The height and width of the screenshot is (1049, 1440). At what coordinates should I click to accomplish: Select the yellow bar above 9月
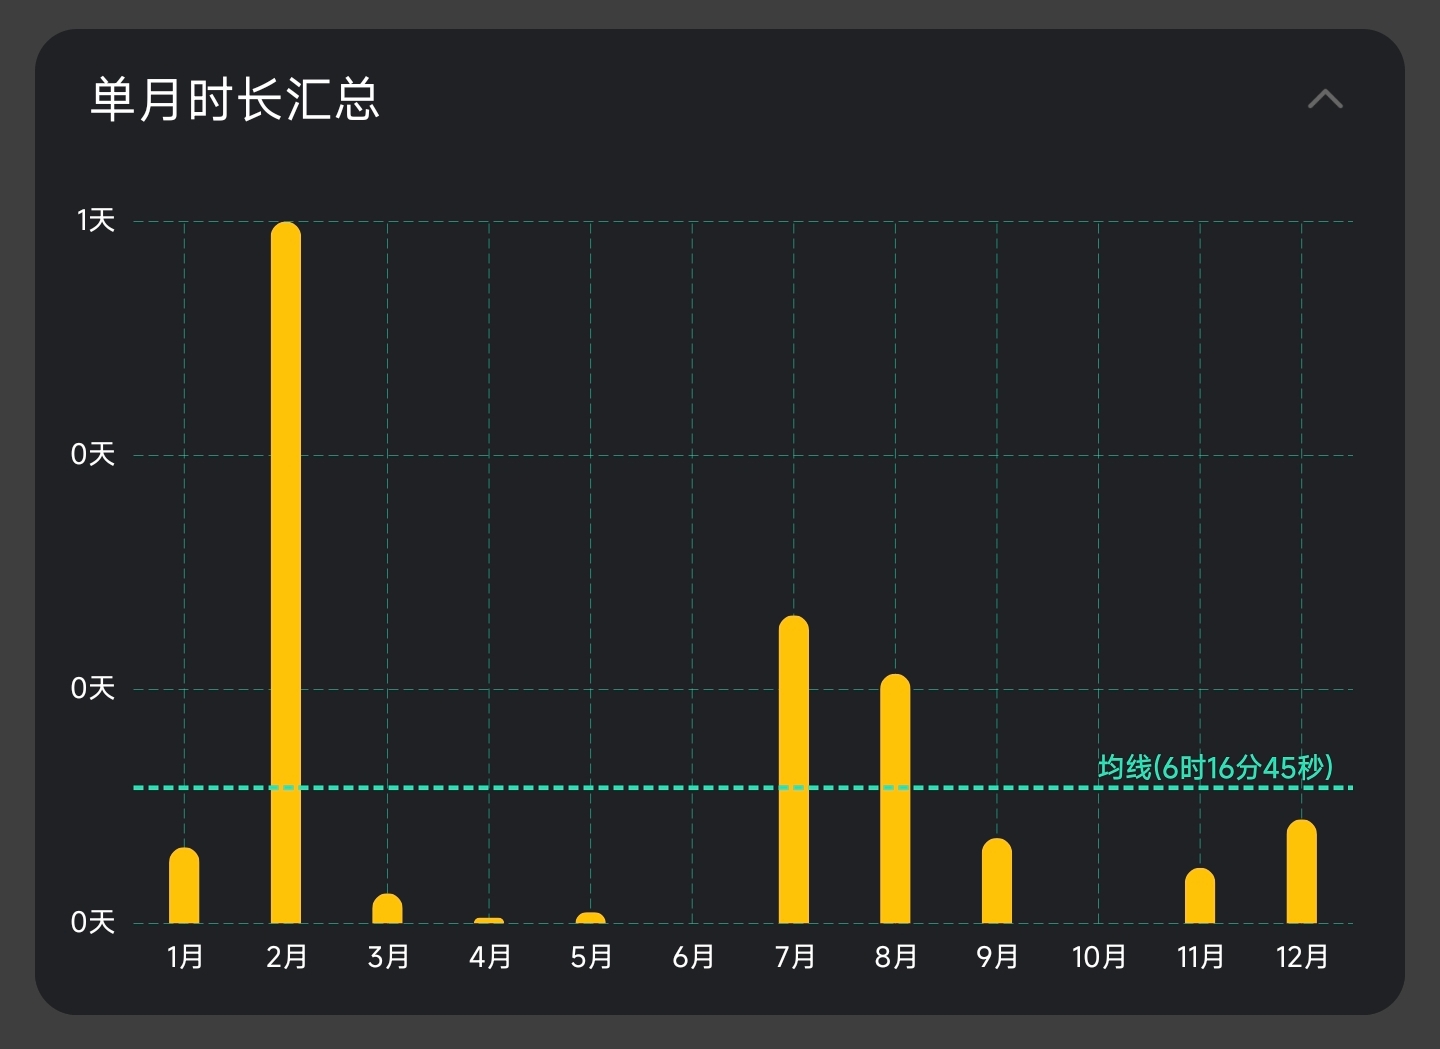pos(997,881)
